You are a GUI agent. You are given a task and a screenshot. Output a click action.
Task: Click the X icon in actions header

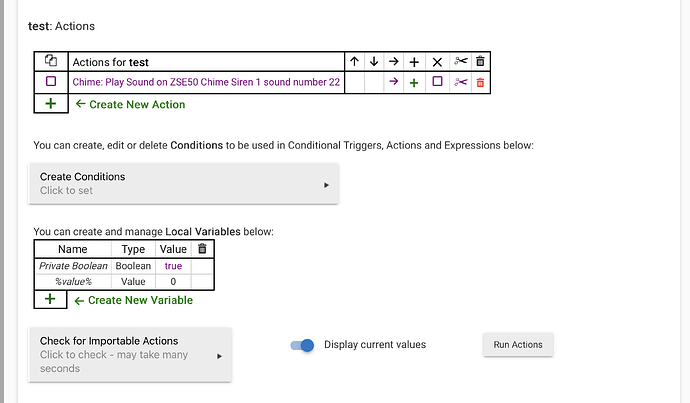tap(437, 62)
